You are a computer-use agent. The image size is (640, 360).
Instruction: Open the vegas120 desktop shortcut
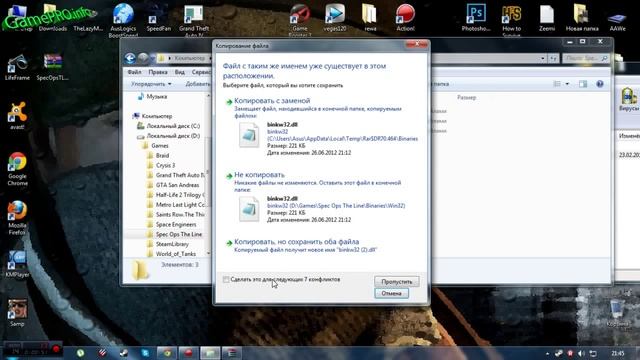pos(335,18)
